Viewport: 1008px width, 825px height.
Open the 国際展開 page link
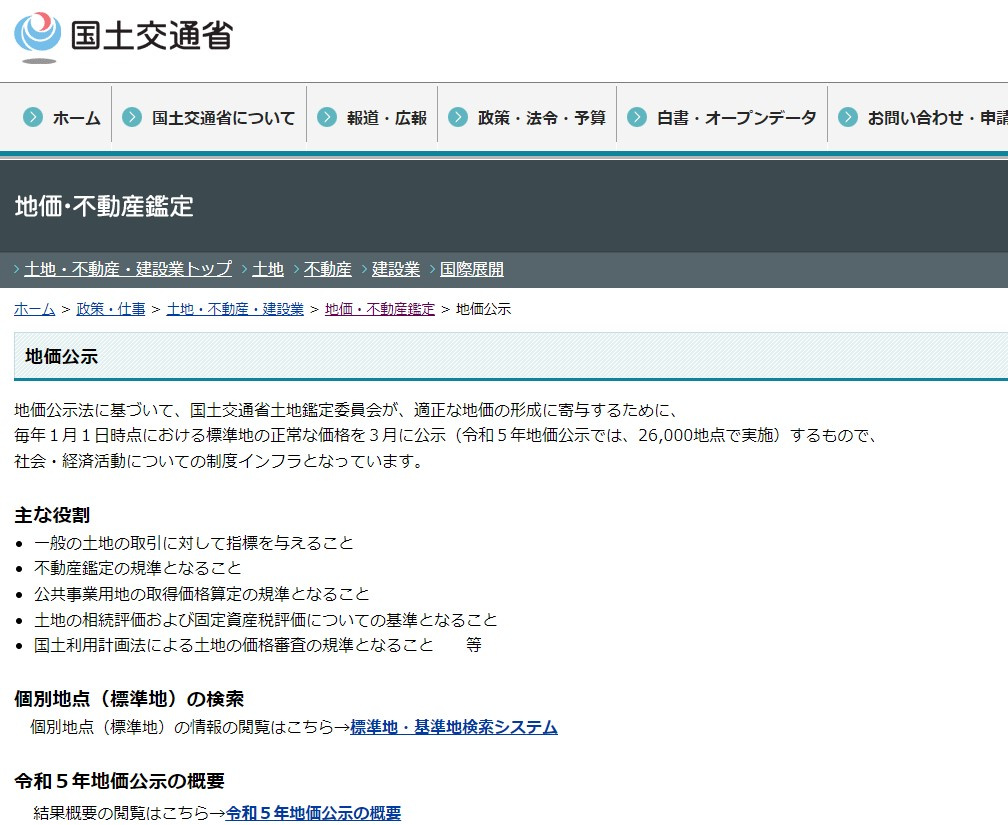point(471,269)
